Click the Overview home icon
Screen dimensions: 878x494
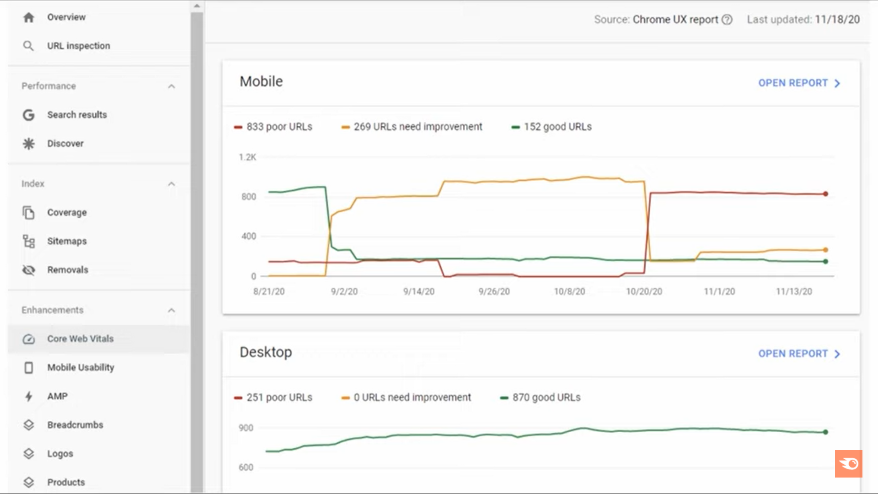[x=28, y=17]
